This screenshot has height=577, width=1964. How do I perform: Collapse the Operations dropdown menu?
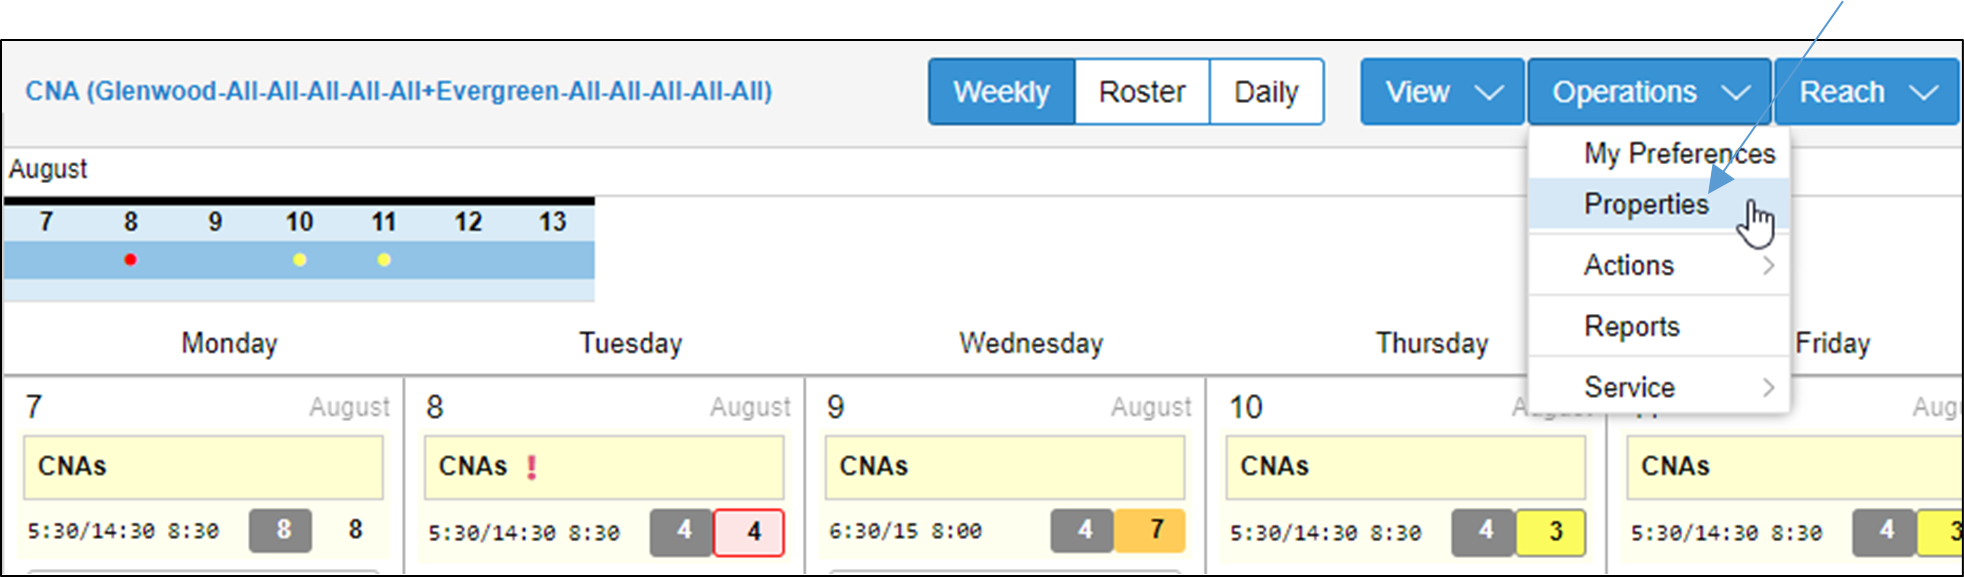point(1649,92)
